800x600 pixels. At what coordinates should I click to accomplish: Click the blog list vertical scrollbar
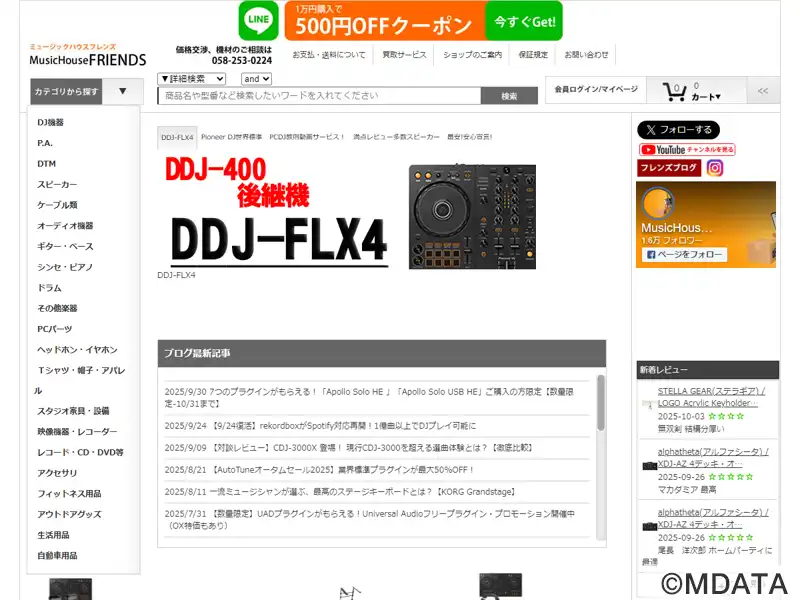(x=601, y=403)
